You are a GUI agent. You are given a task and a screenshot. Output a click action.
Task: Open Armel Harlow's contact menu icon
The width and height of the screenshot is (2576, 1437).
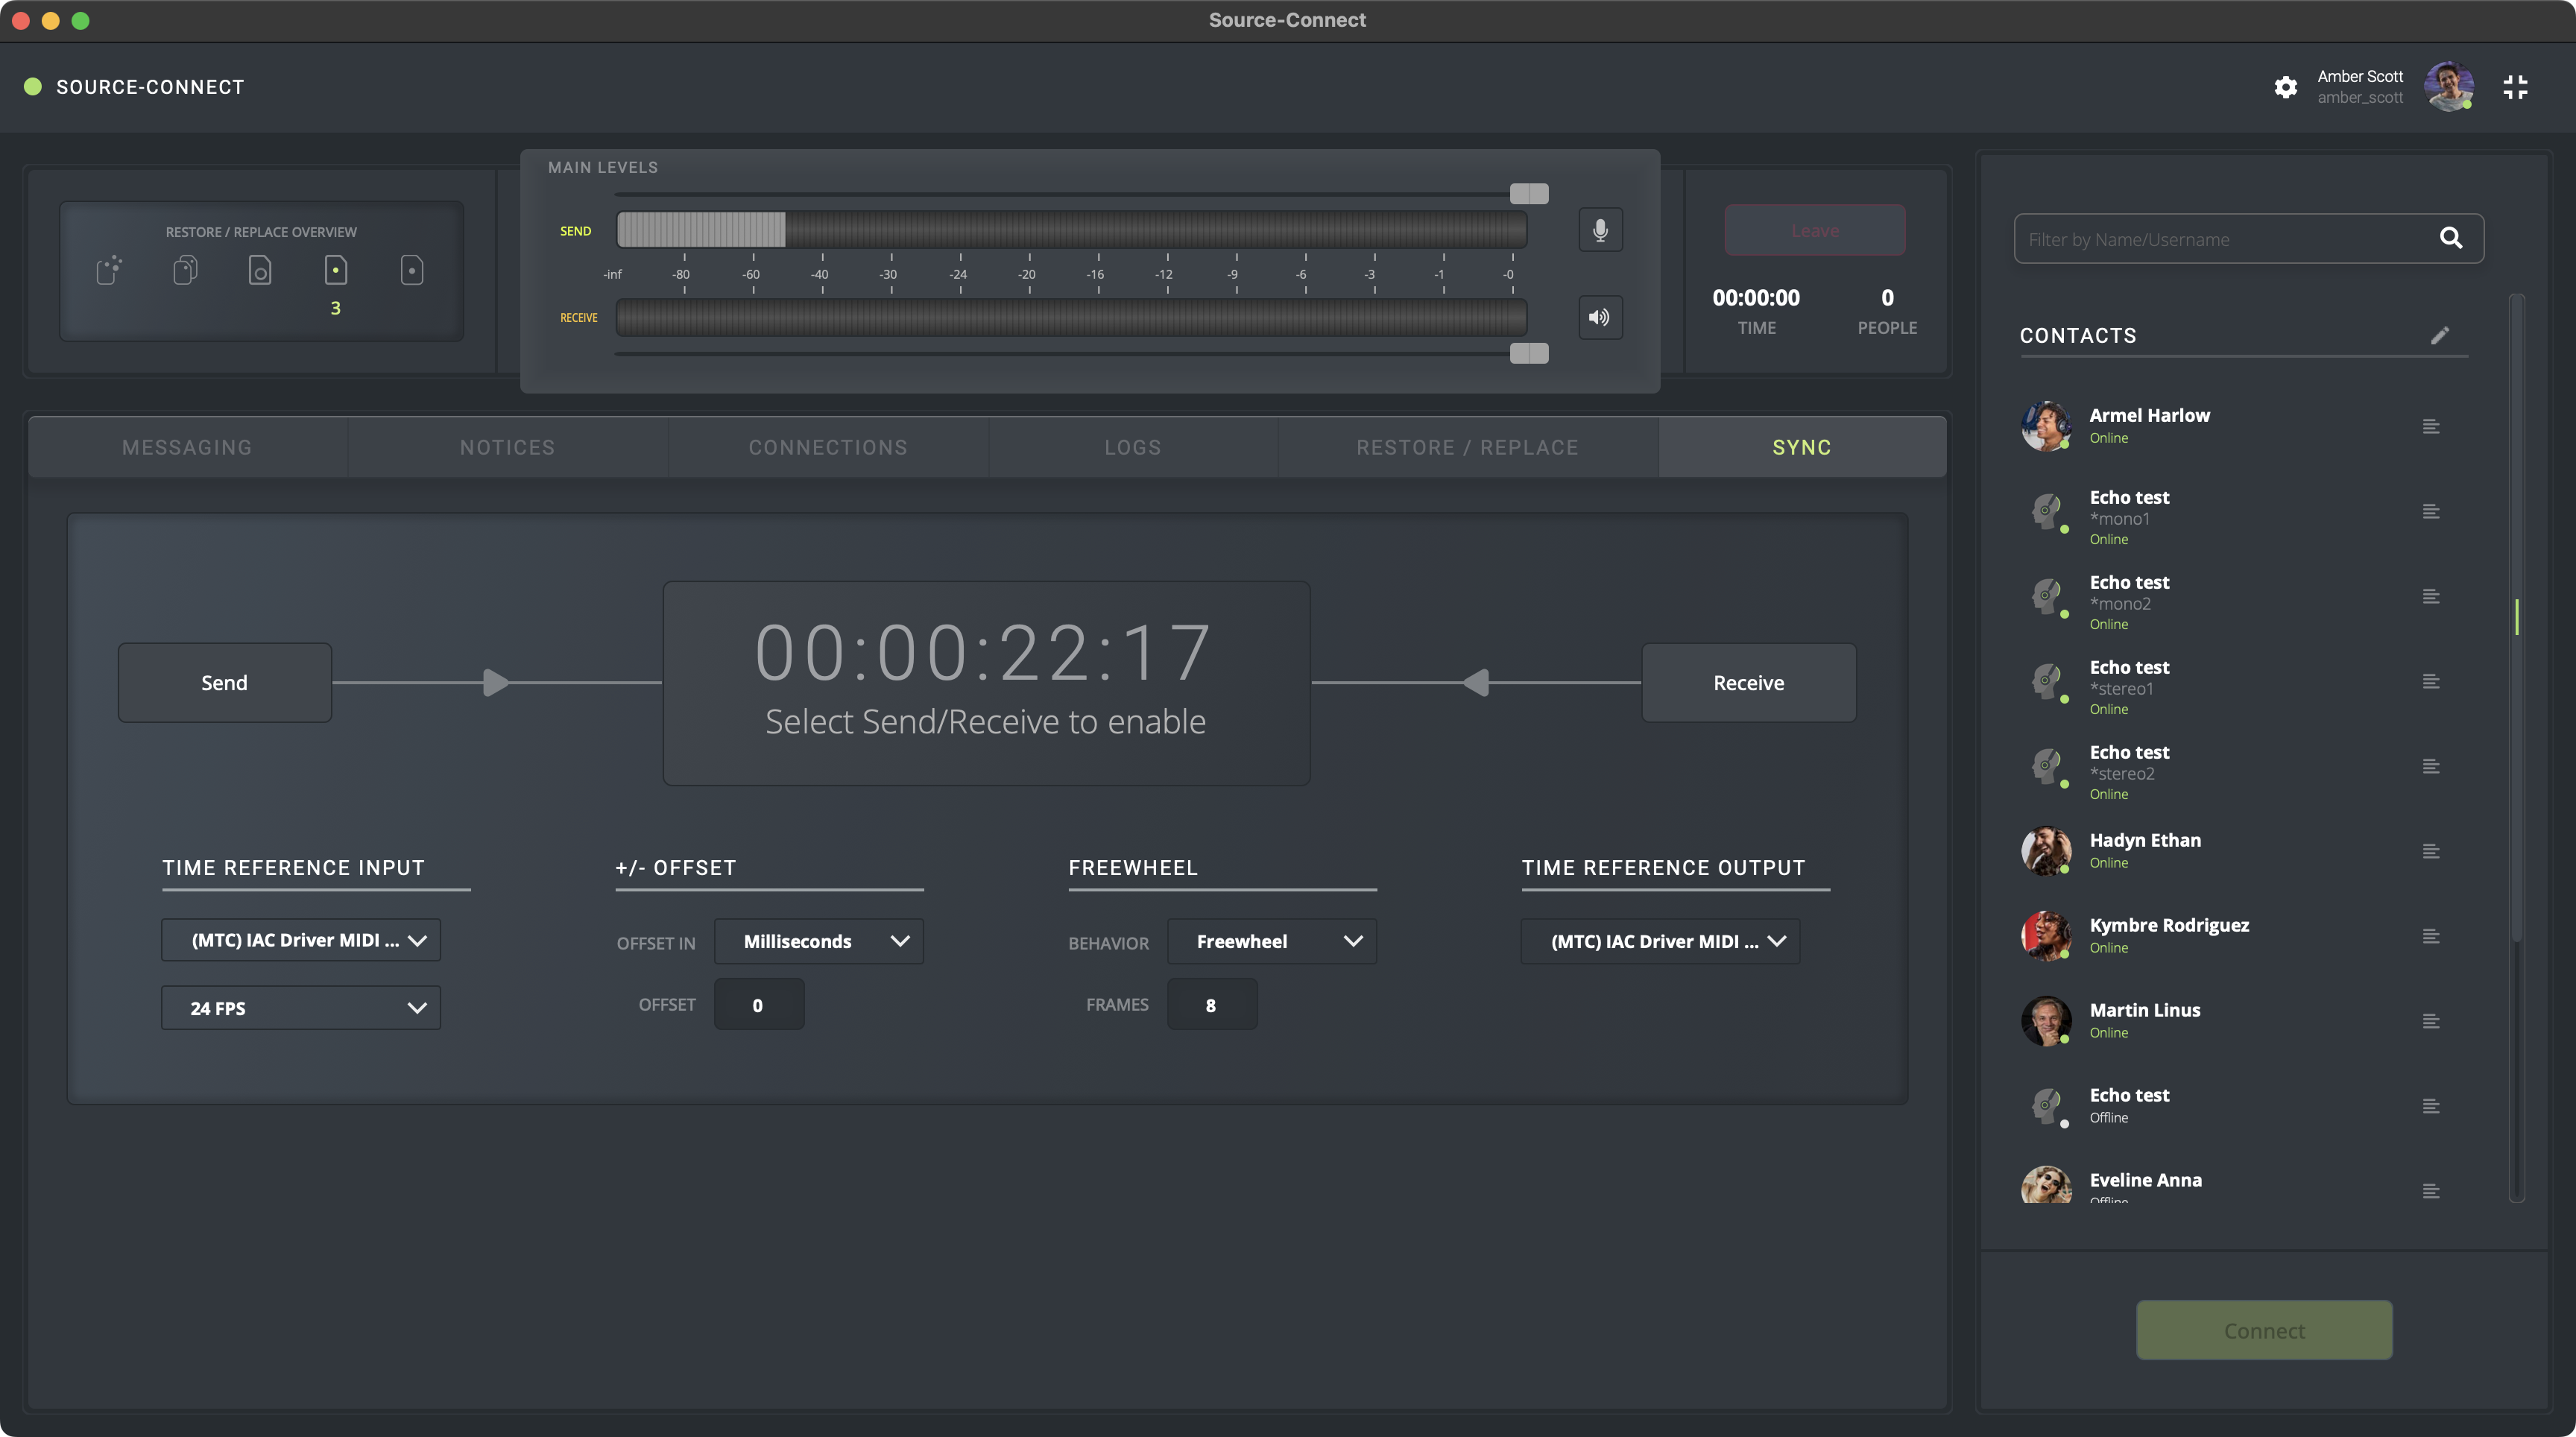point(2431,427)
